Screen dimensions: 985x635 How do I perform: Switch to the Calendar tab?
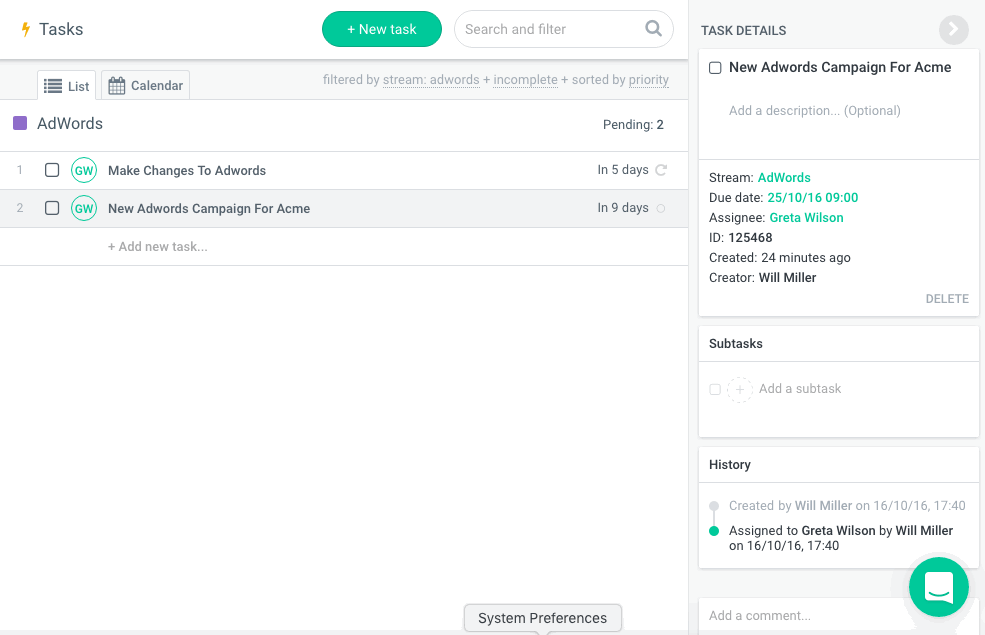(x=146, y=86)
